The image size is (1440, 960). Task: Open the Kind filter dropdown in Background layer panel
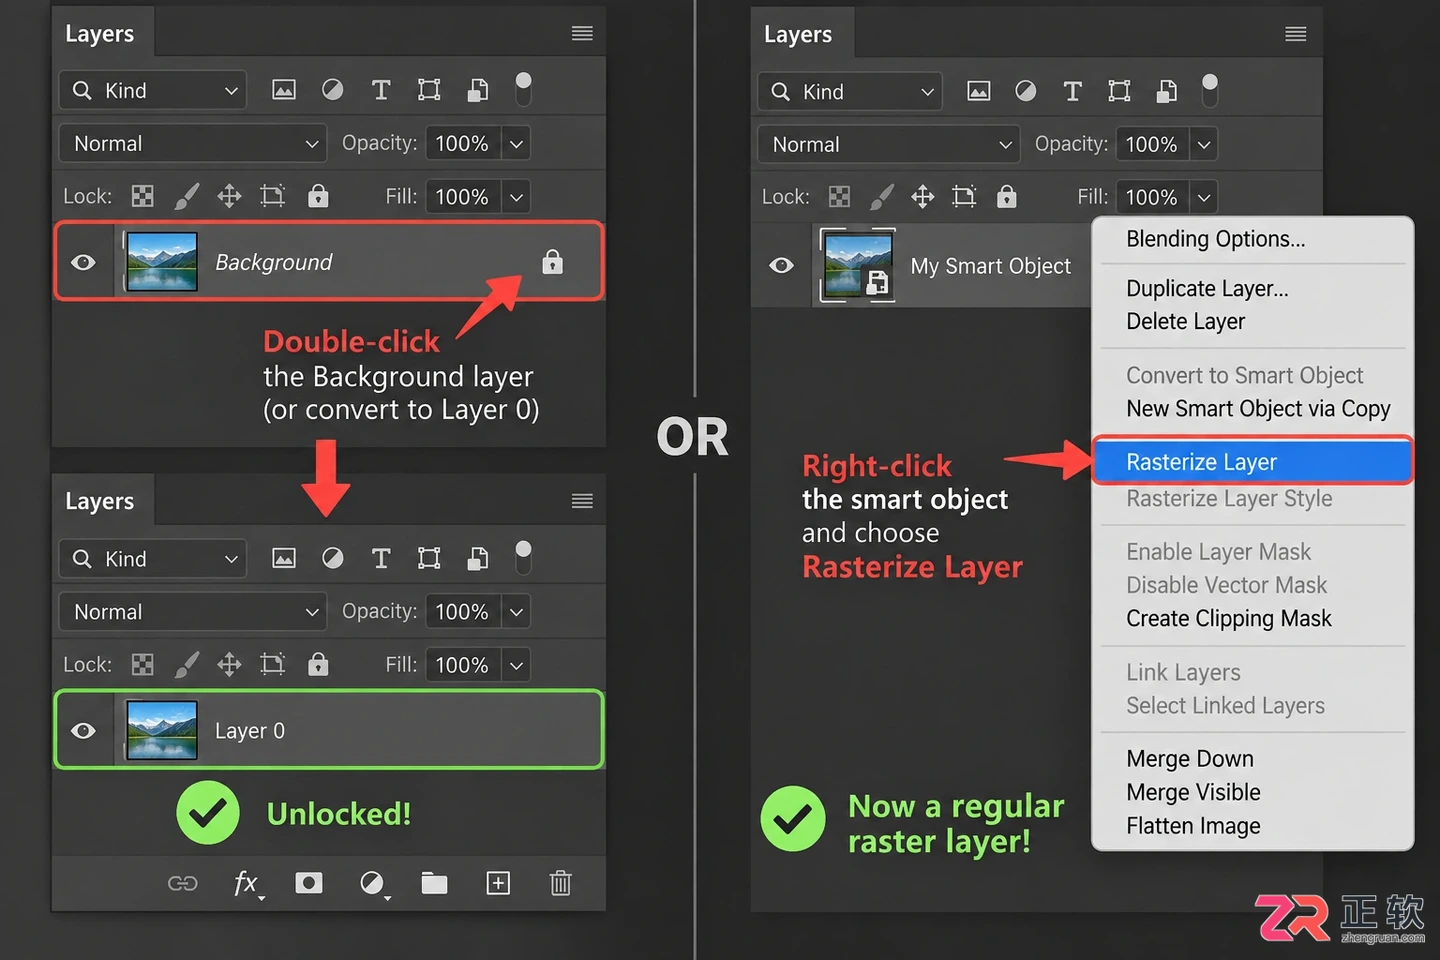pyautogui.click(x=153, y=90)
